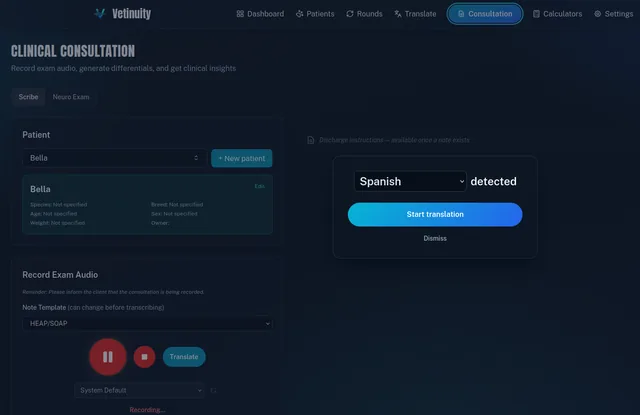Edit Bella's patient details
Viewport: 640px width, 415px height.
260,186
